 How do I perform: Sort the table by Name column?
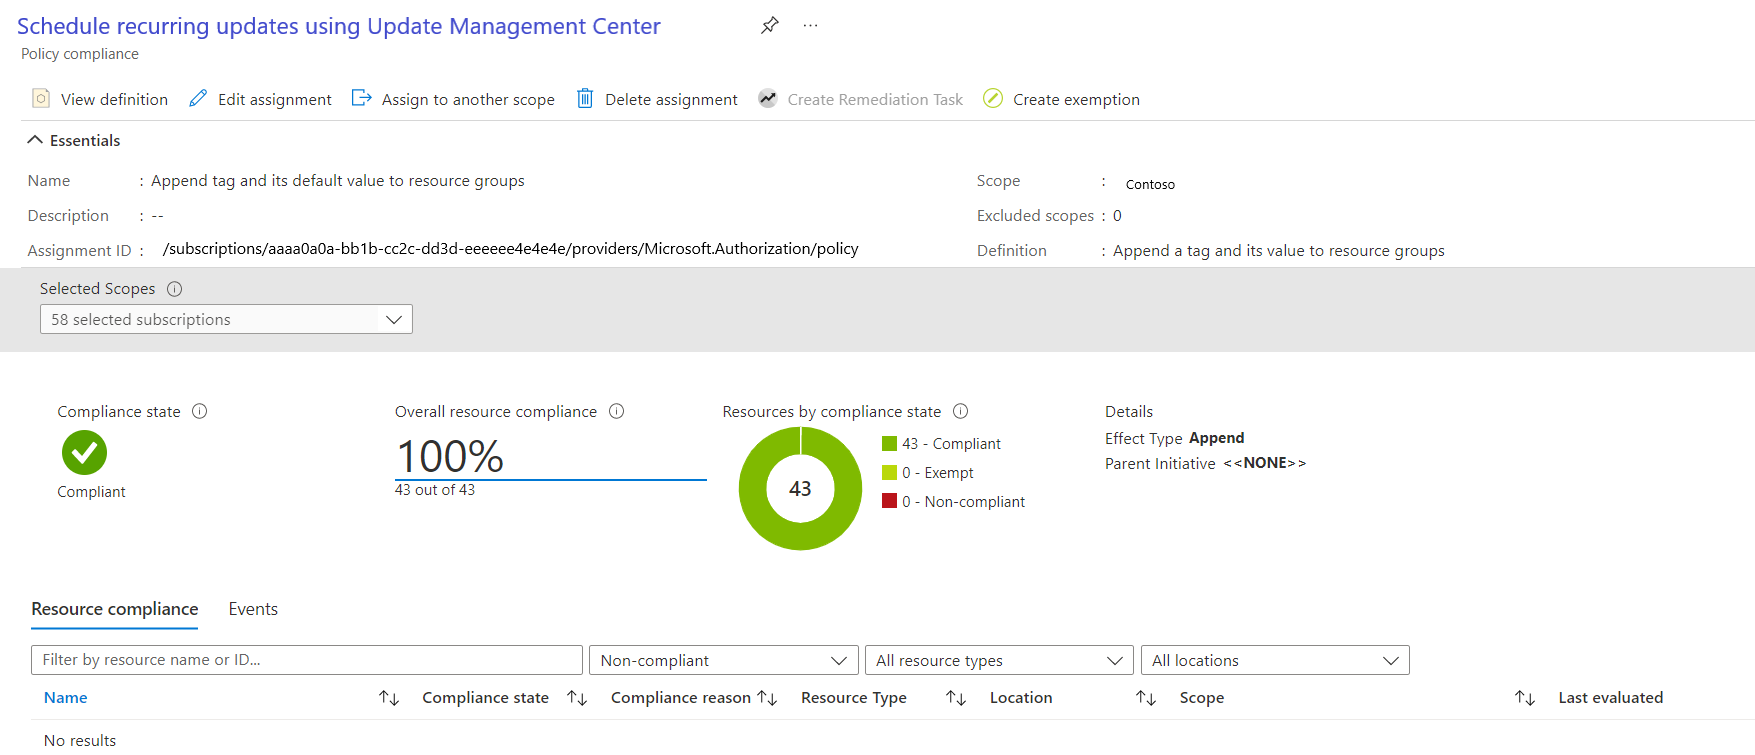coord(66,698)
